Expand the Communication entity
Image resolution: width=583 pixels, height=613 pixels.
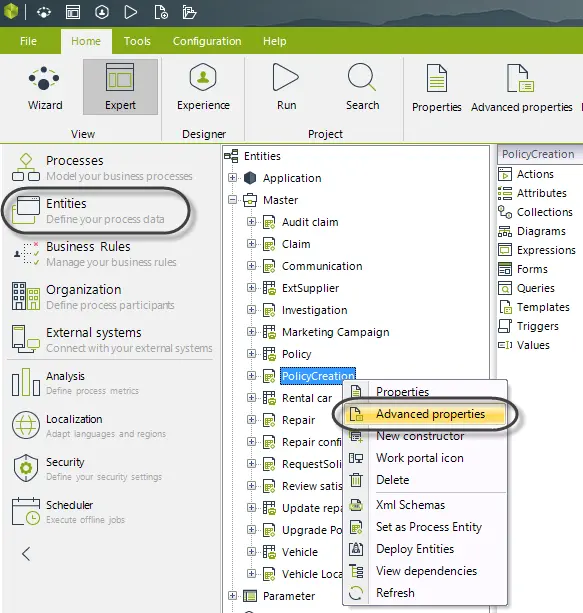coord(251,265)
